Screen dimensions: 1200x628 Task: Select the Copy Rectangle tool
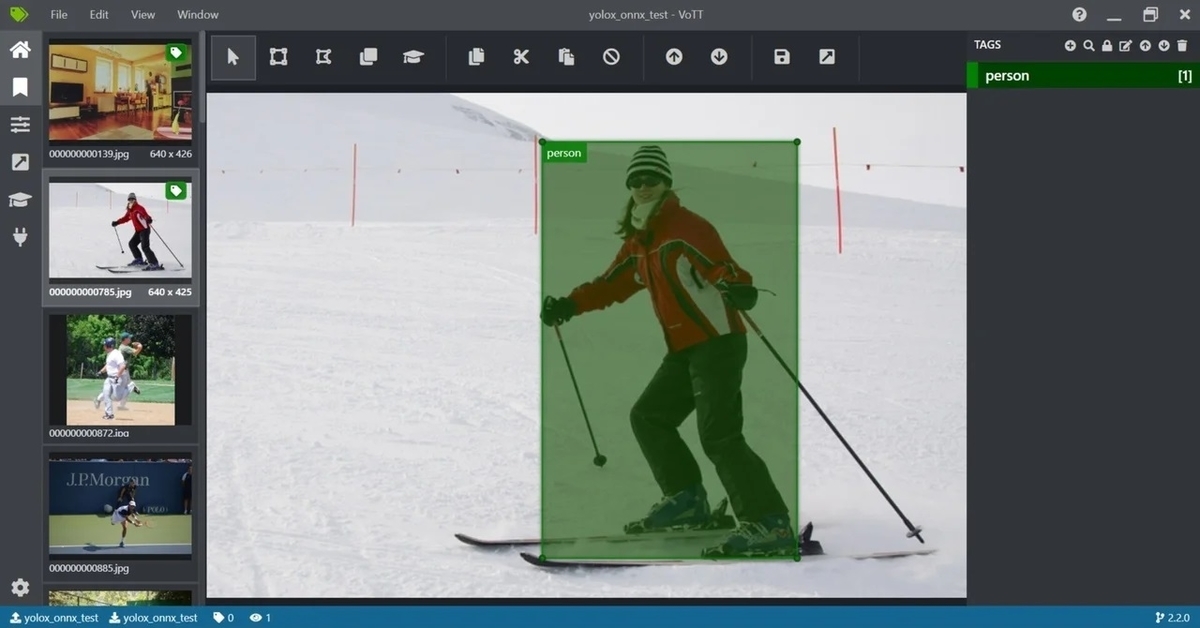click(x=368, y=57)
